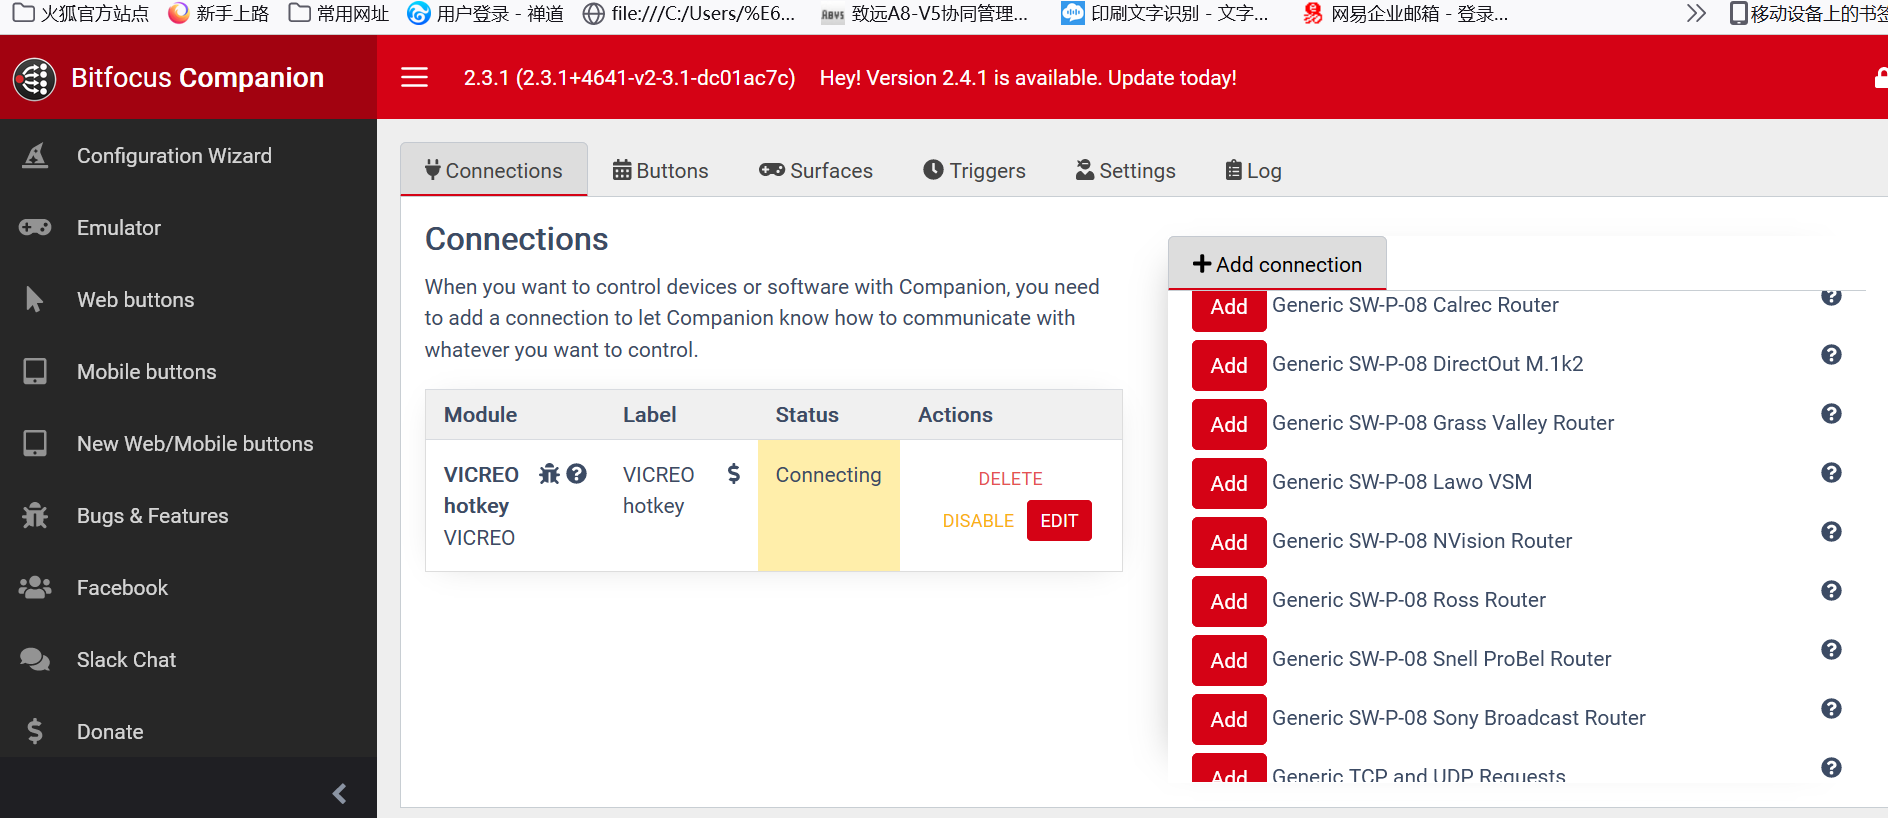The width and height of the screenshot is (1888, 818).
Task: Open the Donate sidebar link
Action: tap(188, 732)
